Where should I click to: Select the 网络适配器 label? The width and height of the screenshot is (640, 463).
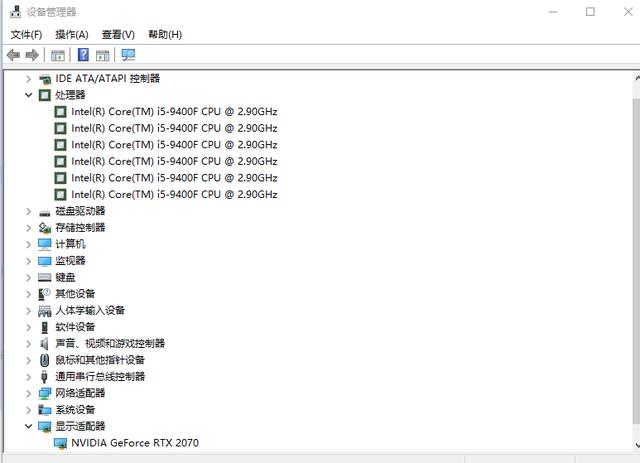coord(80,393)
